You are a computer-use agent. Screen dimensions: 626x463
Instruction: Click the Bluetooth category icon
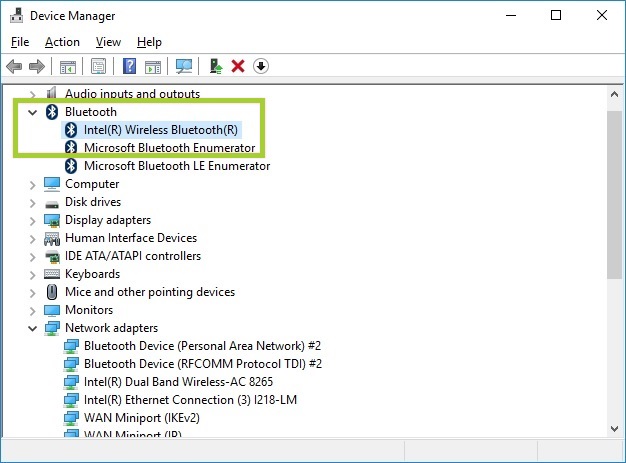coord(52,112)
